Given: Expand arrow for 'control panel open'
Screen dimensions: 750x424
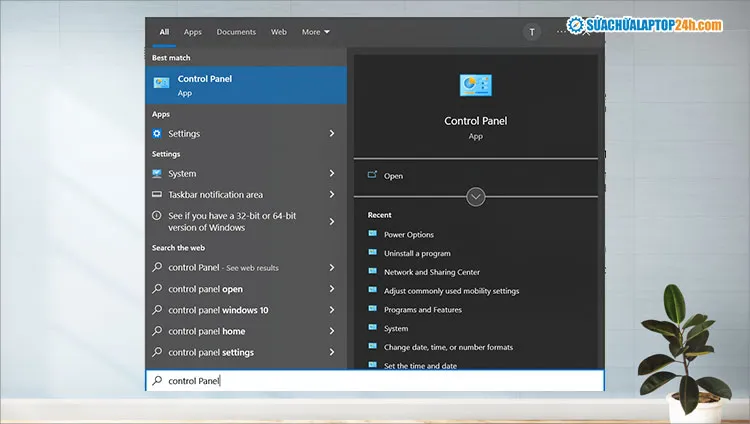Looking at the screenshot, I should pos(332,289).
